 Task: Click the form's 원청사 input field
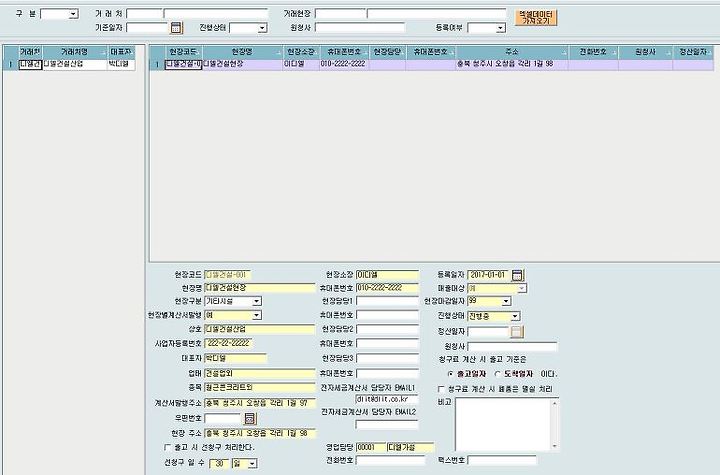click(512, 346)
